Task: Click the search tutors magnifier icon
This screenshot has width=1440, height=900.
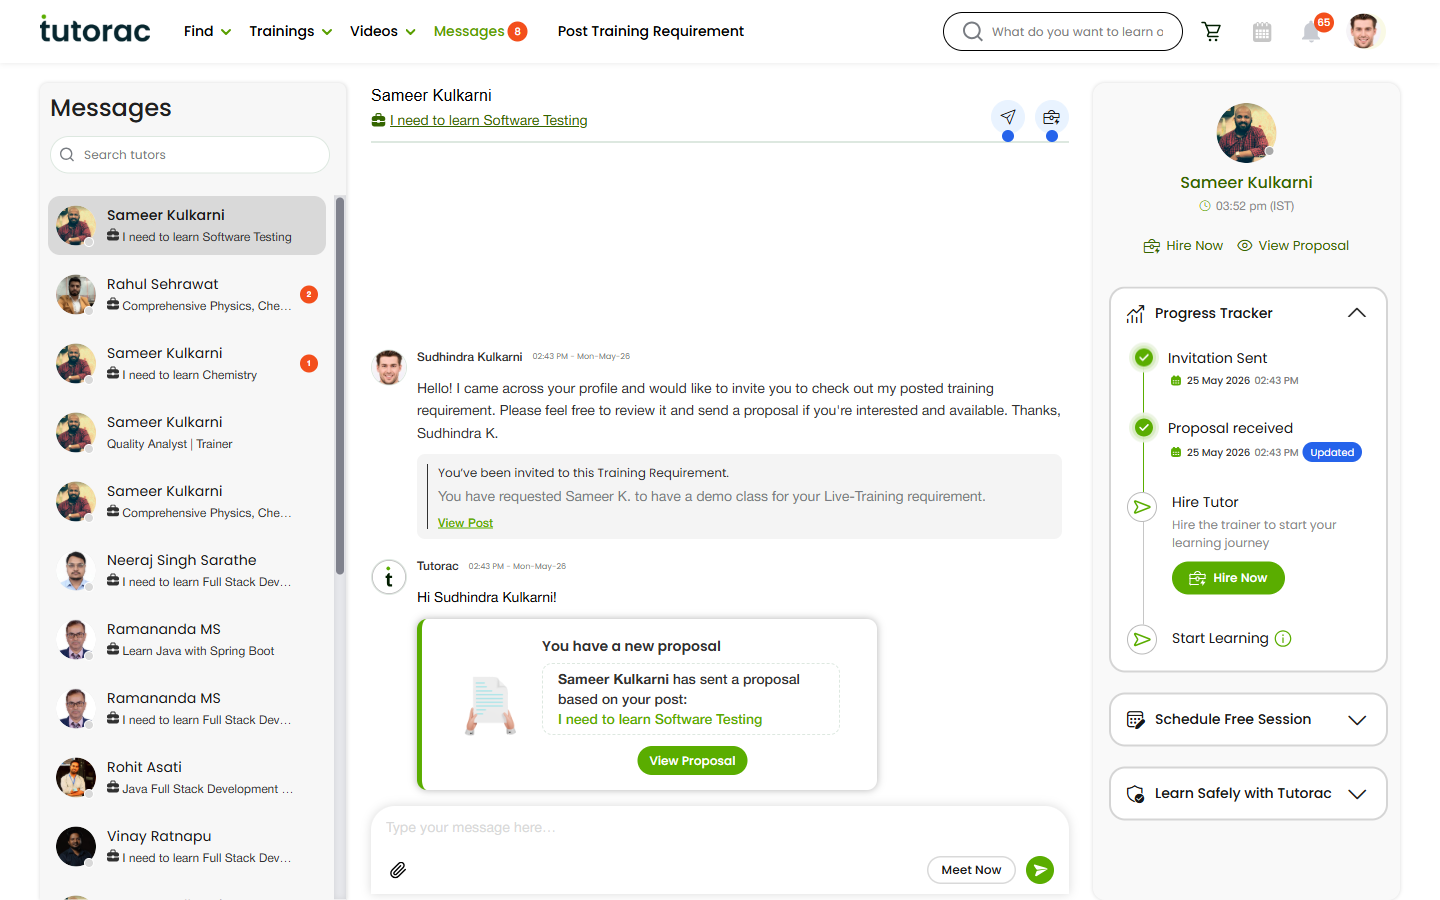Action: point(67,155)
